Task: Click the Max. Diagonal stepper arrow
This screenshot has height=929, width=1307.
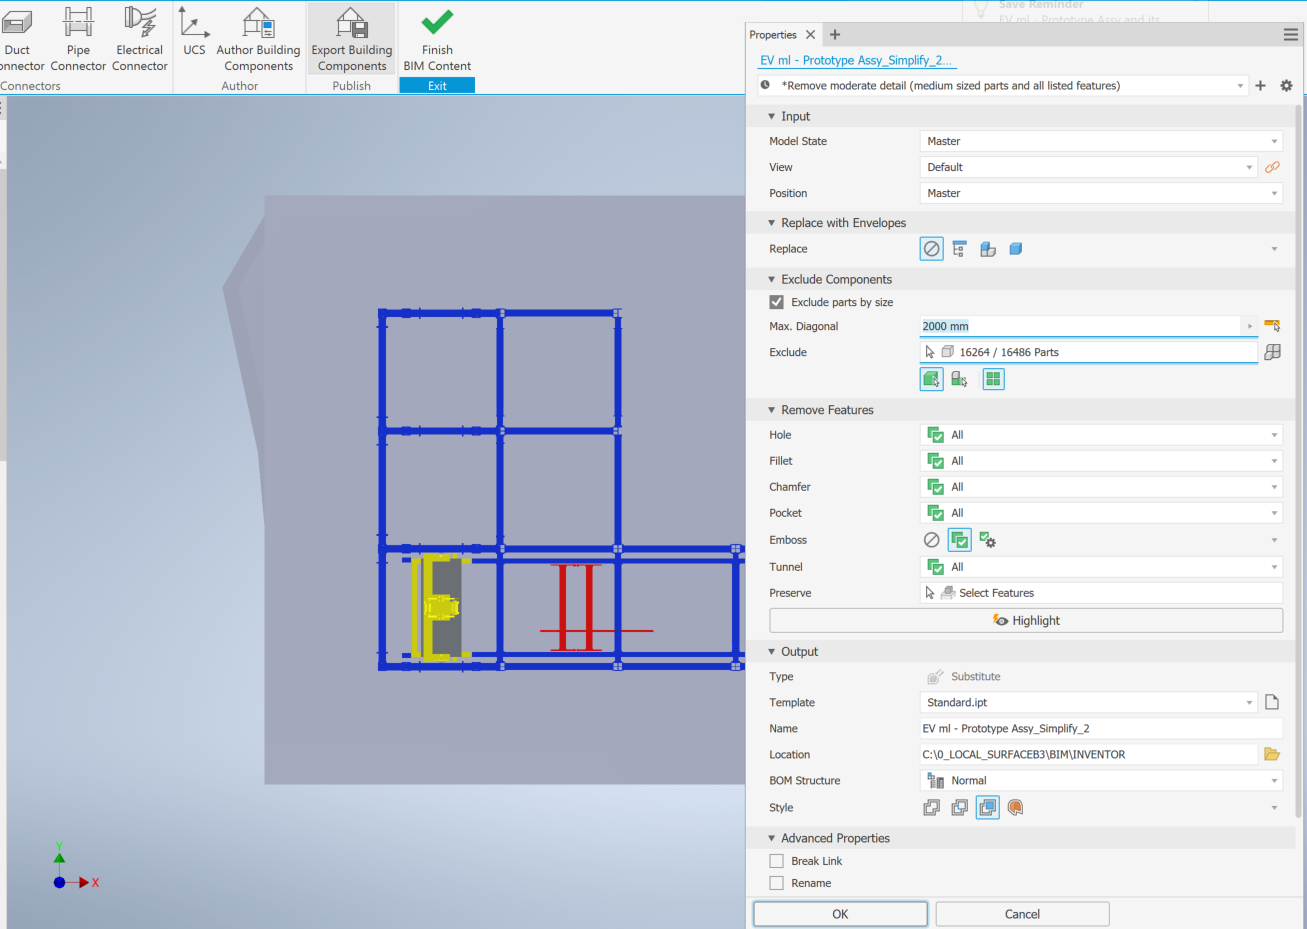Action: point(1250,326)
